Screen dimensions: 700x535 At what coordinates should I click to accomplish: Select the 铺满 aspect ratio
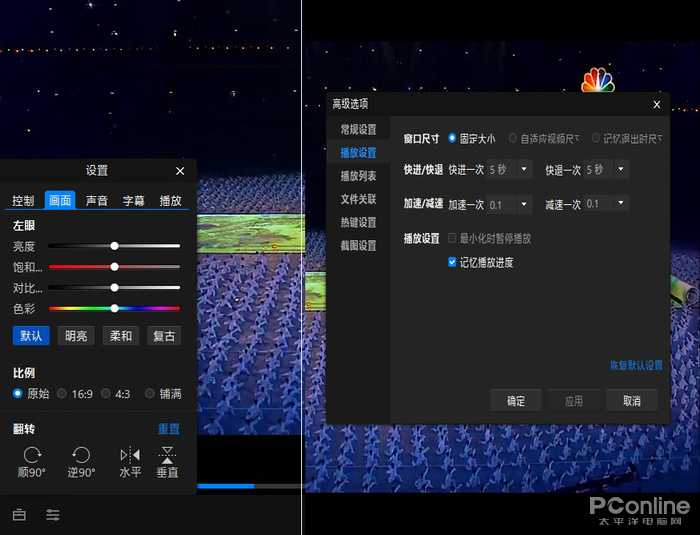(x=163, y=394)
